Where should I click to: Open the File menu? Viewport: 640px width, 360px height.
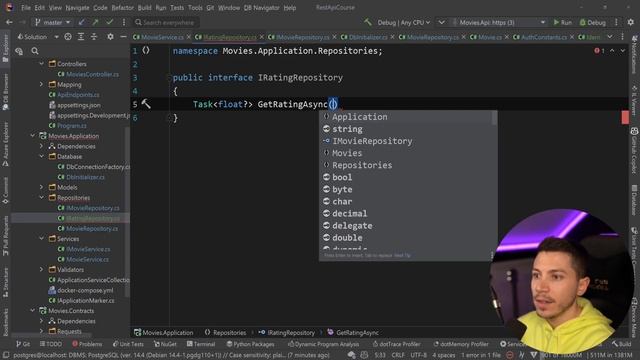pos(26,8)
